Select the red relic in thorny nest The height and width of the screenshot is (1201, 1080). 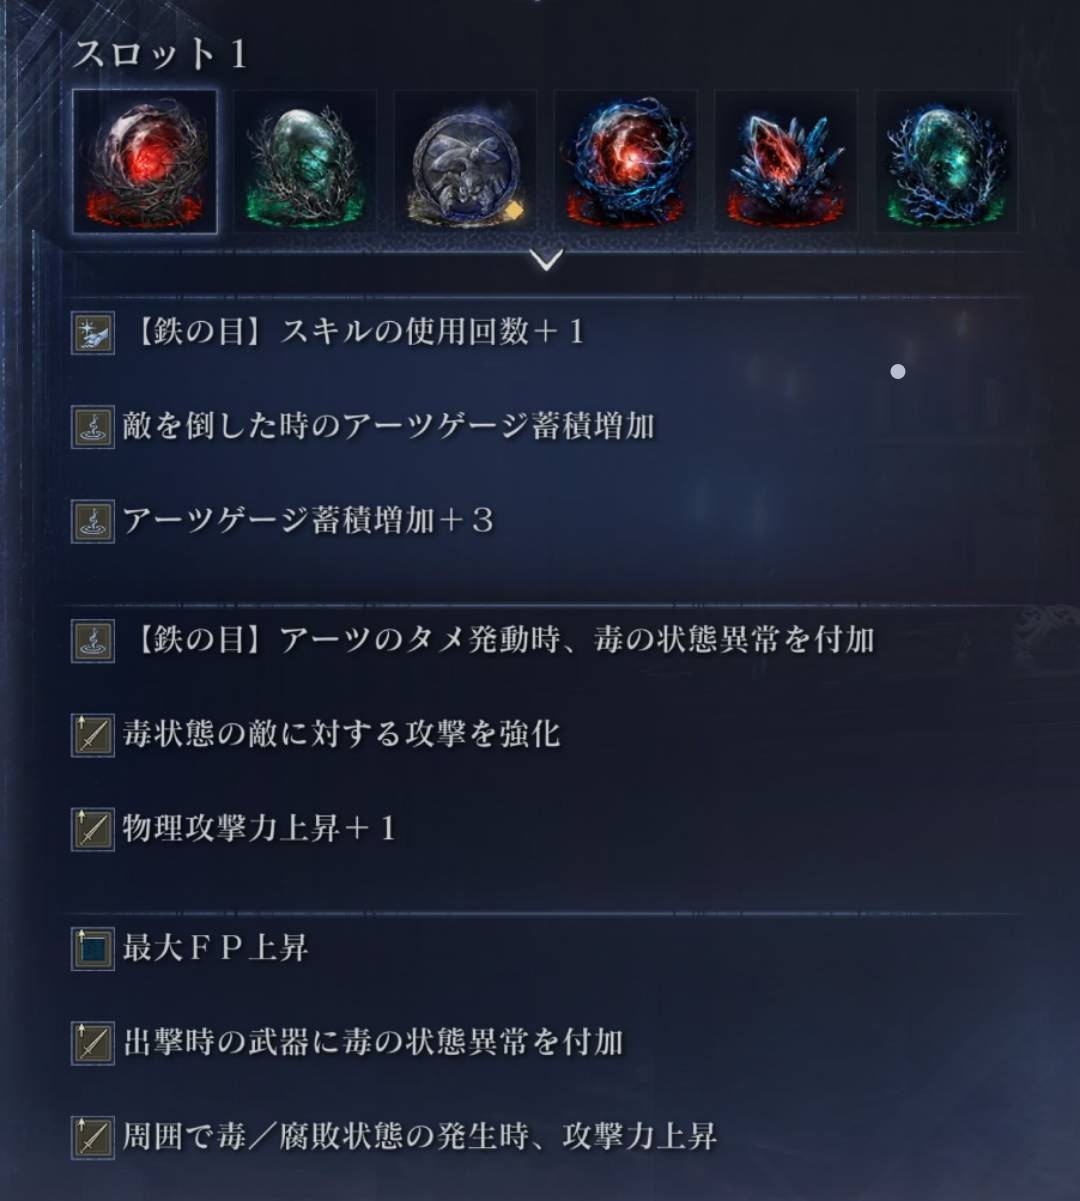click(x=145, y=161)
